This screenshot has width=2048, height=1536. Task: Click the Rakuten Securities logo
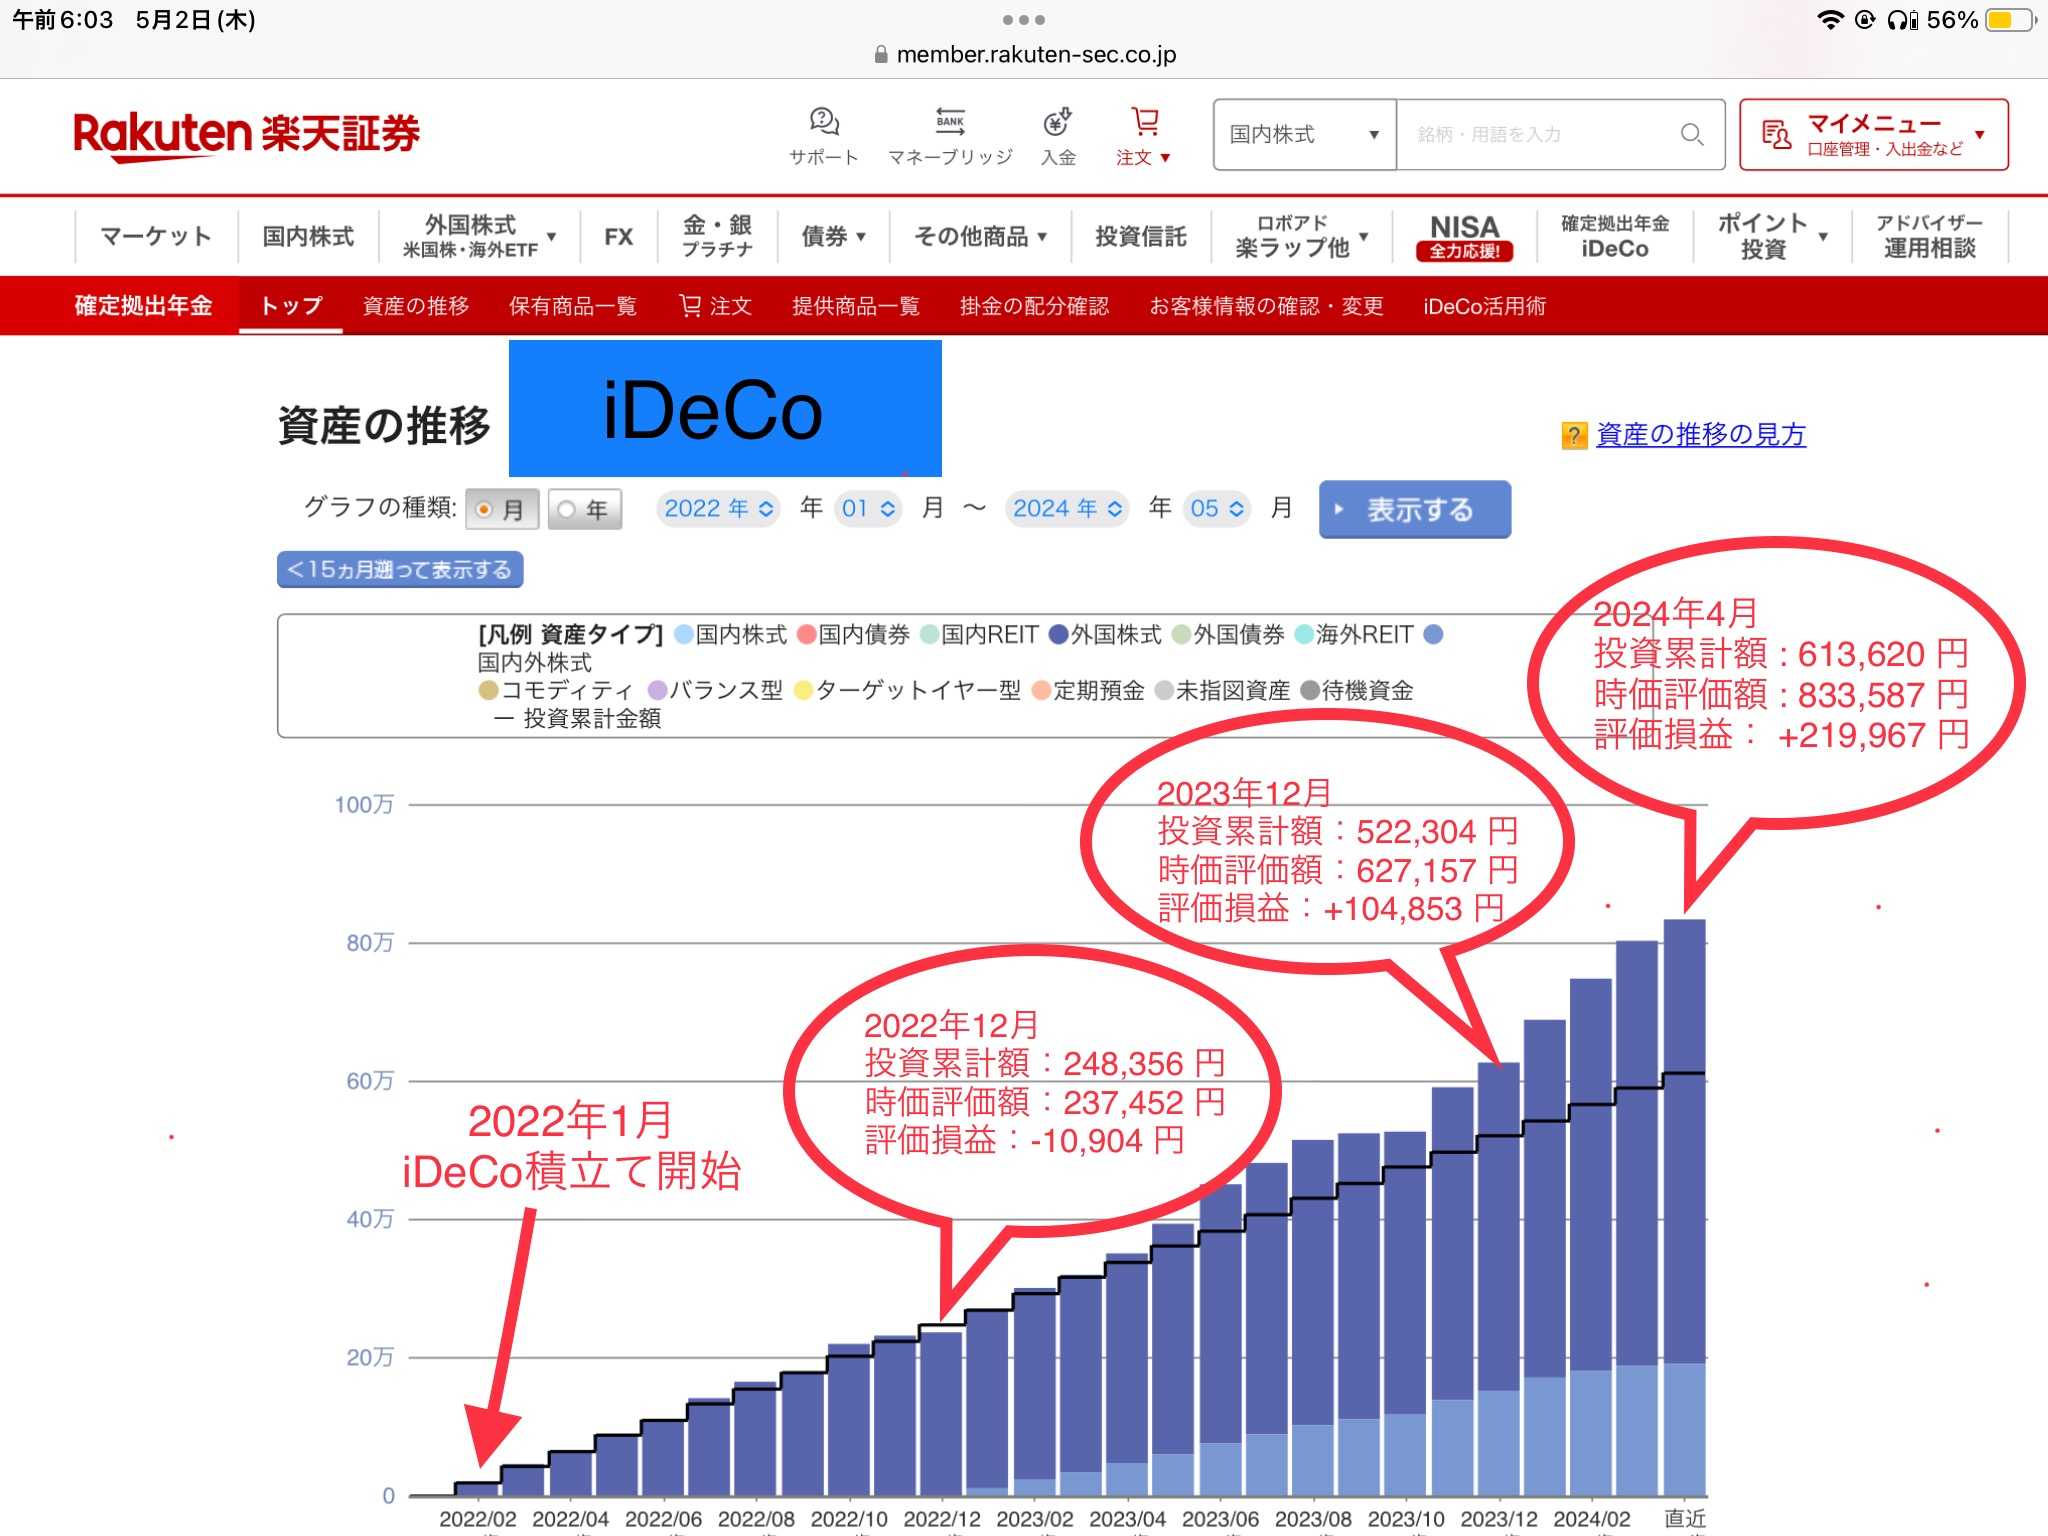pos(246,135)
